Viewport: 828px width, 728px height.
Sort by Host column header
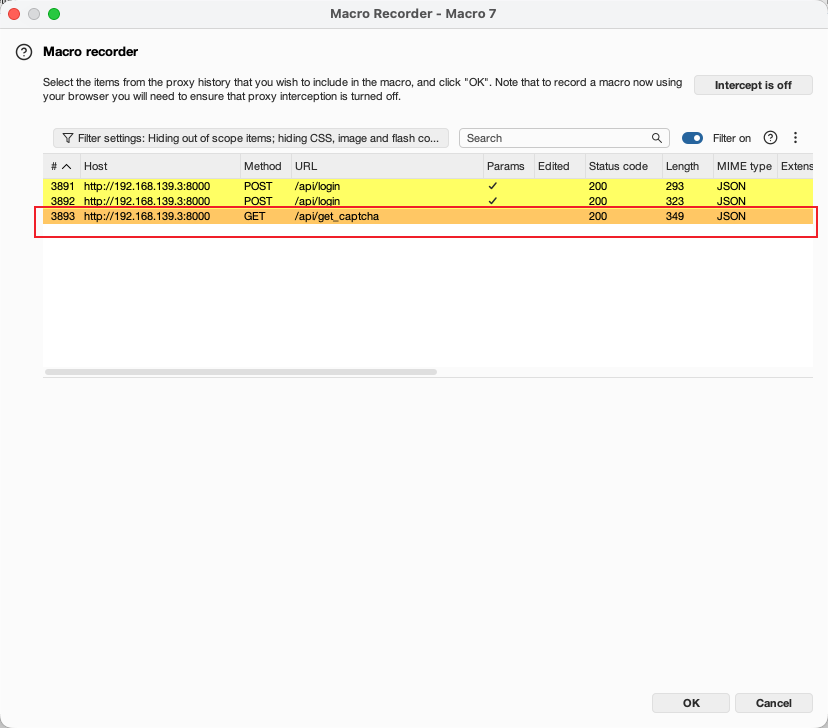tap(161, 166)
